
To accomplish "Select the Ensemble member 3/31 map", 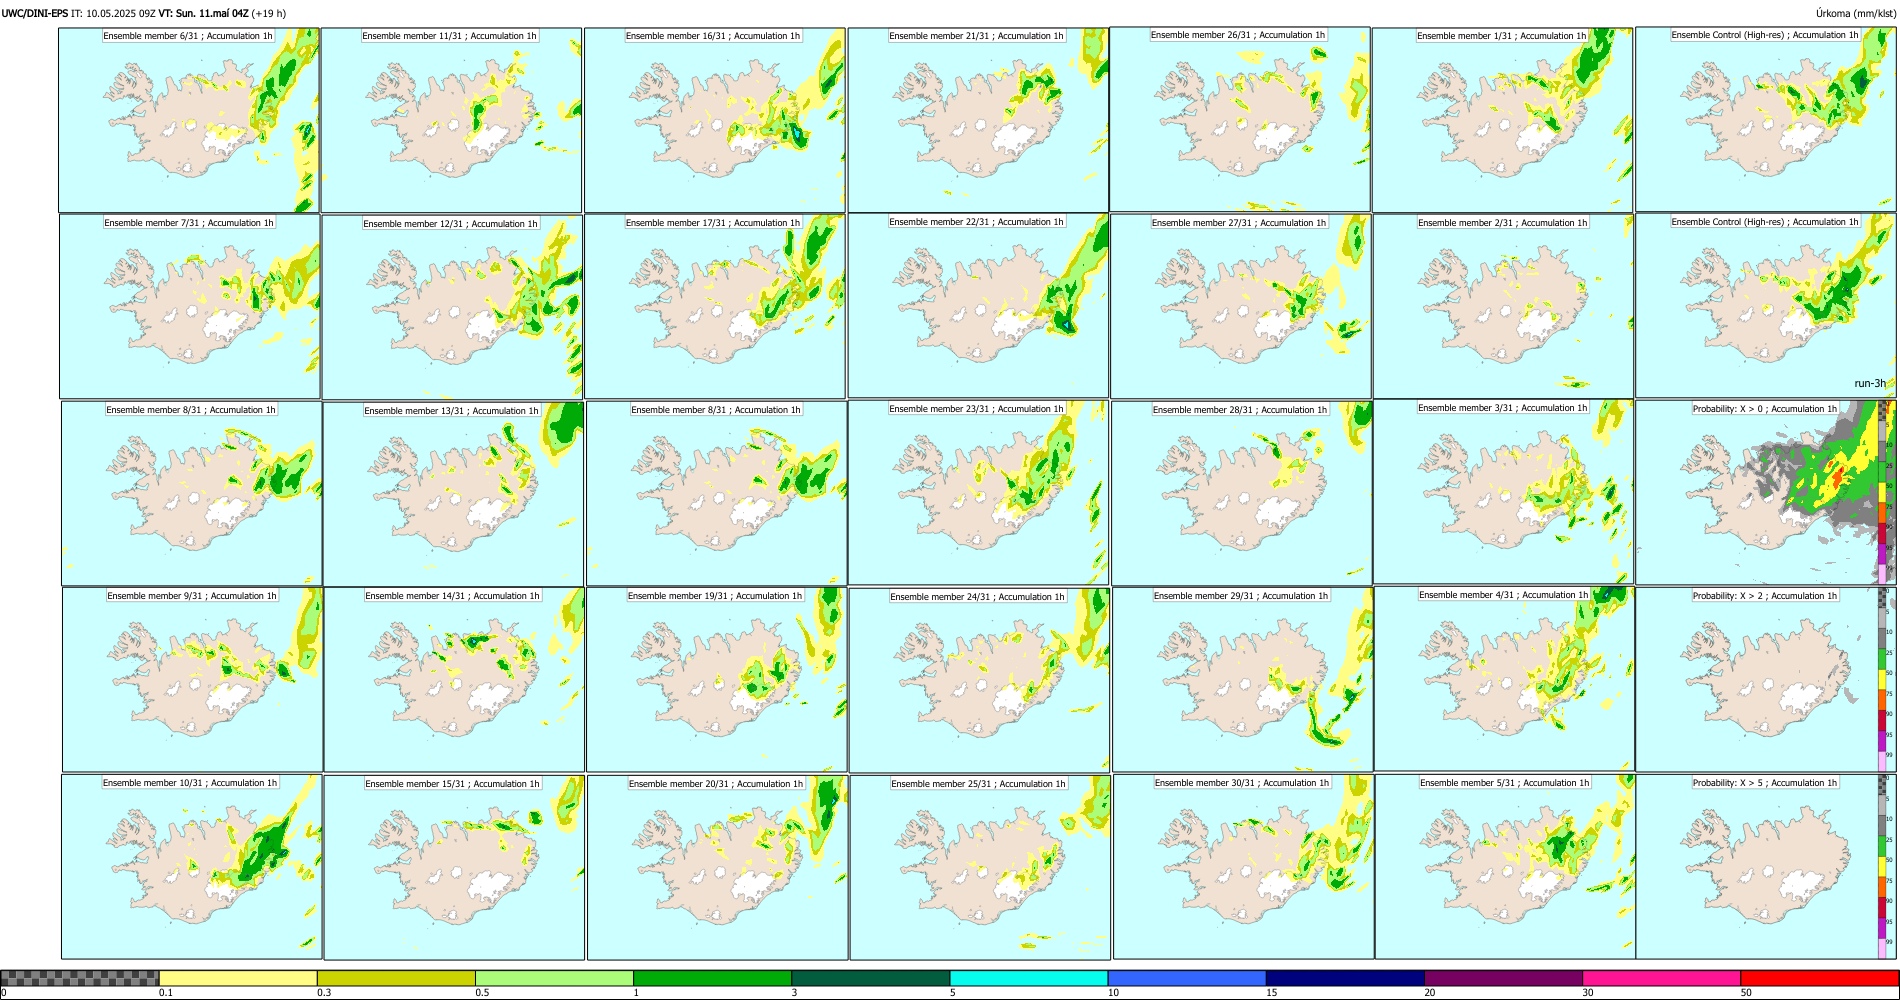I will 1504,492.
